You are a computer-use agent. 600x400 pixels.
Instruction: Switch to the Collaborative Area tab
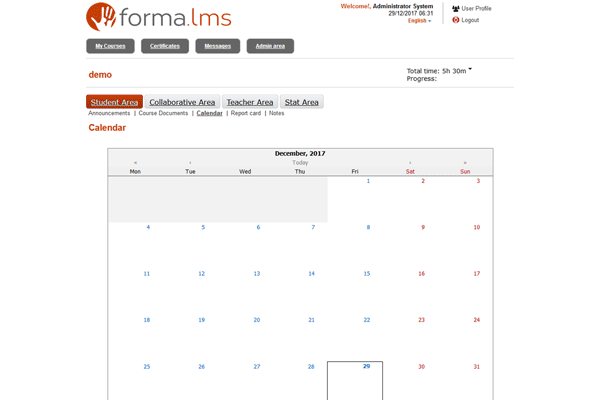click(182, 102)
